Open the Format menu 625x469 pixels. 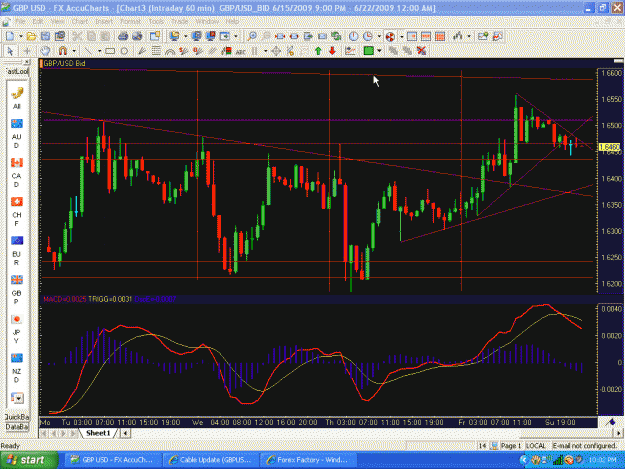point(130,21)
